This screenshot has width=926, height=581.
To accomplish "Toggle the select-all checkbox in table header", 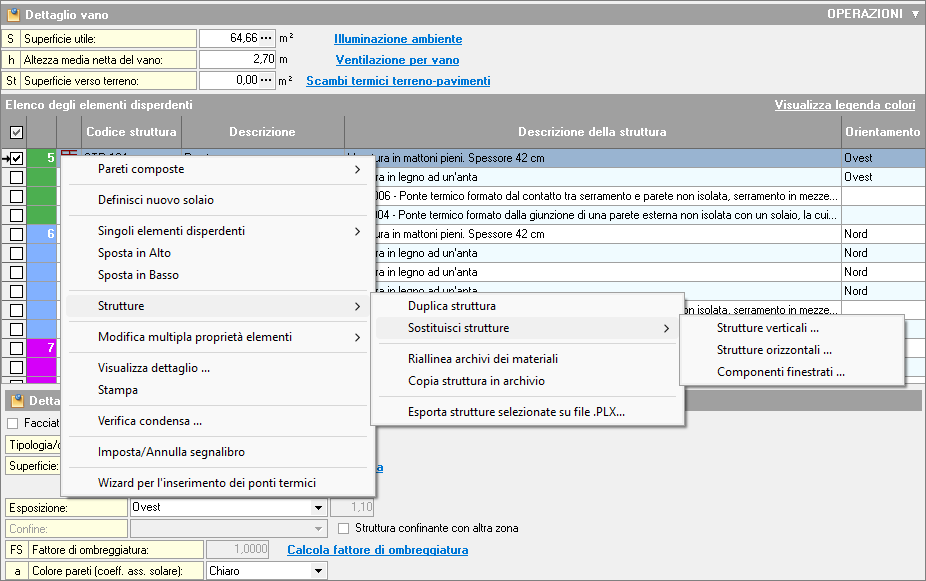I will point(16,132).
